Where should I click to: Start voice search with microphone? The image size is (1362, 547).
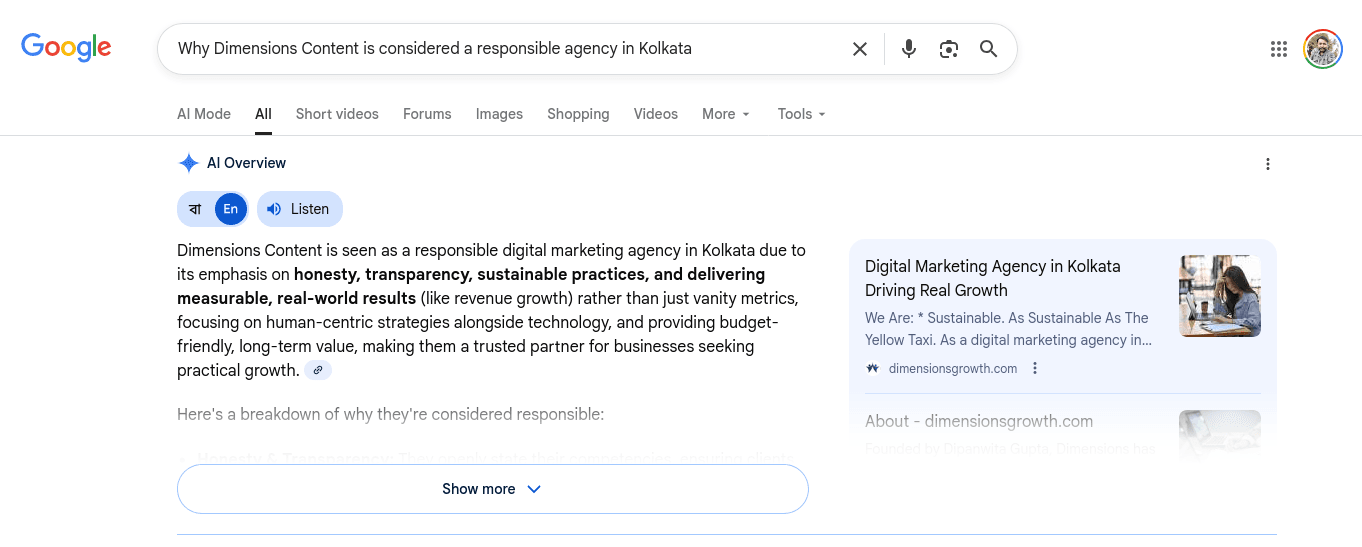click(908, 49)
